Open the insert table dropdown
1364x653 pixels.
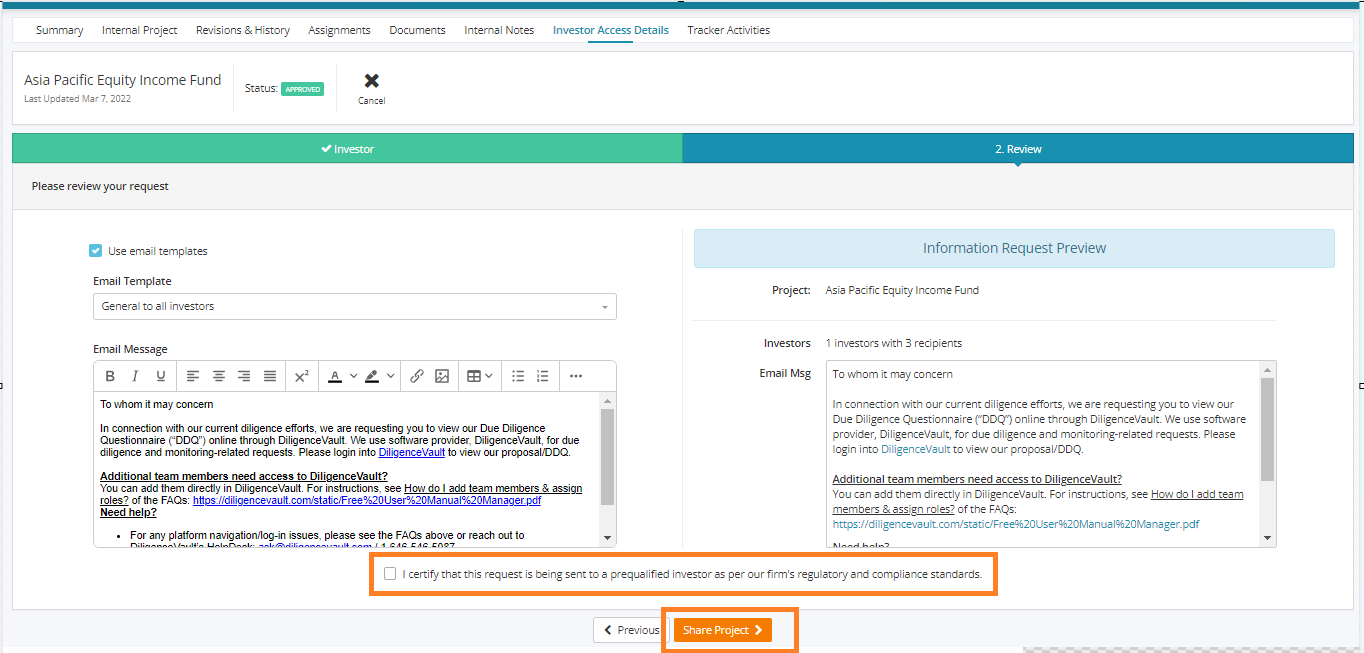[x=480, y=376]
